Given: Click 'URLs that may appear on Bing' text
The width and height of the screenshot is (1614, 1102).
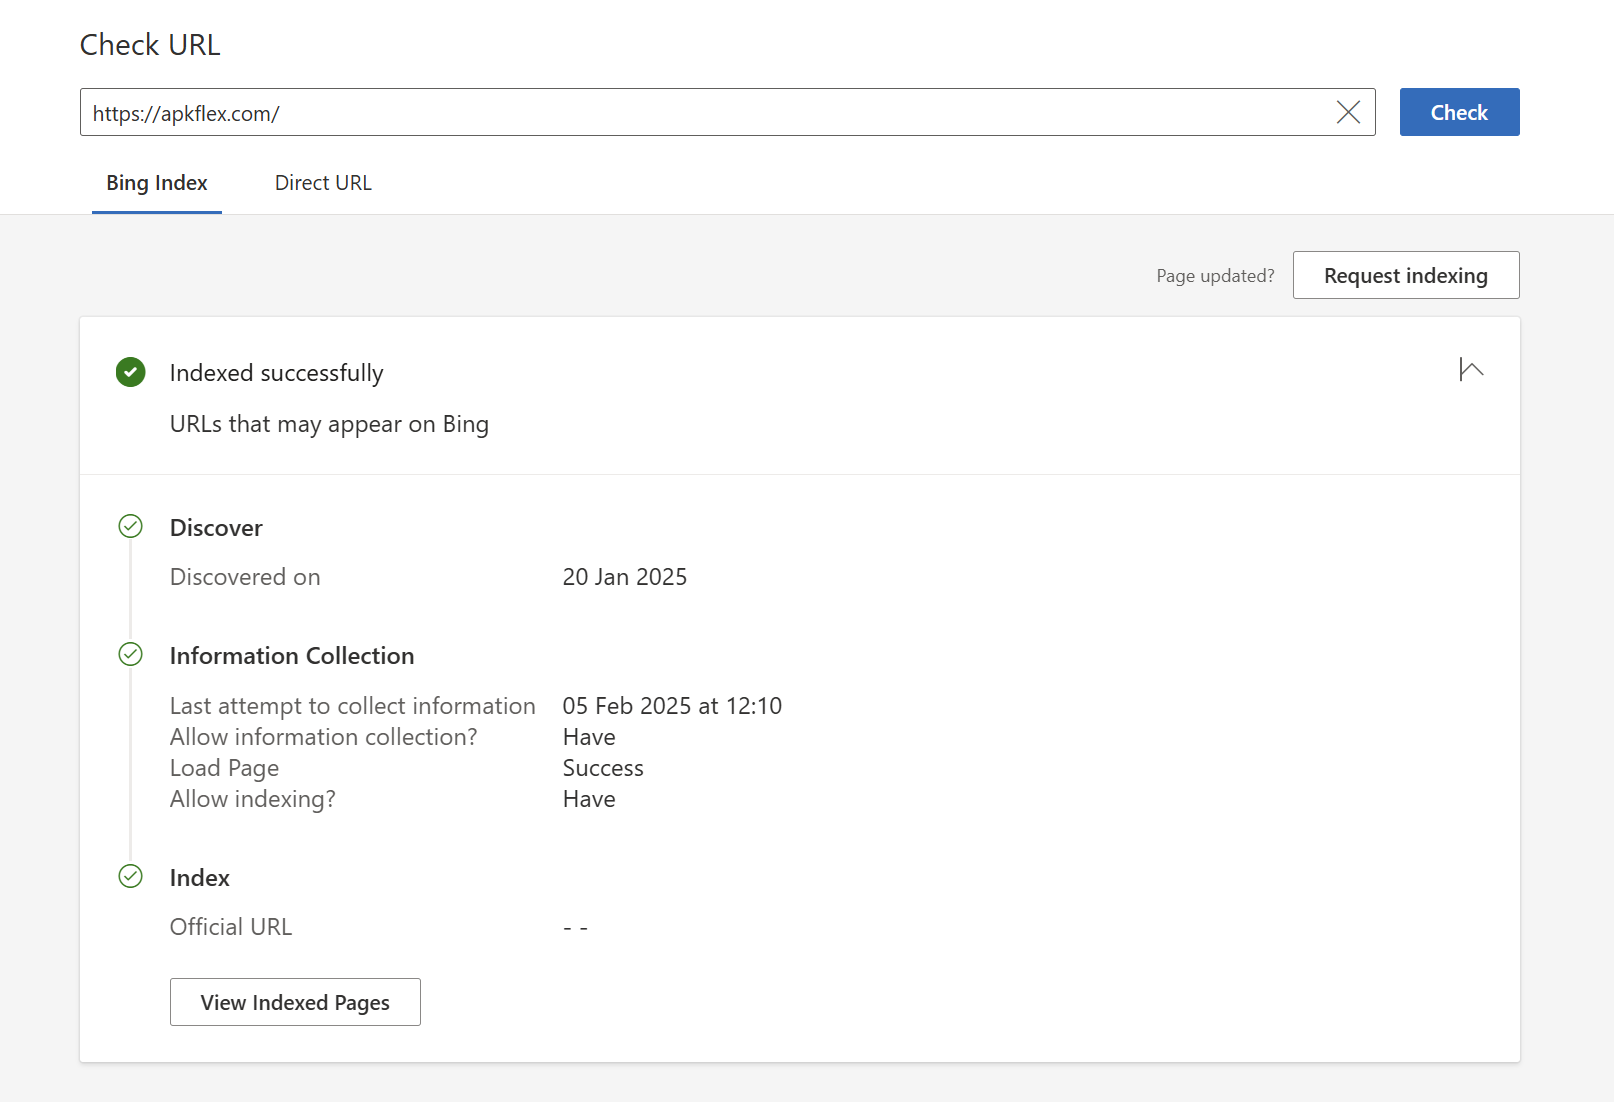Looking at the screenshot, I should point(329,424).
